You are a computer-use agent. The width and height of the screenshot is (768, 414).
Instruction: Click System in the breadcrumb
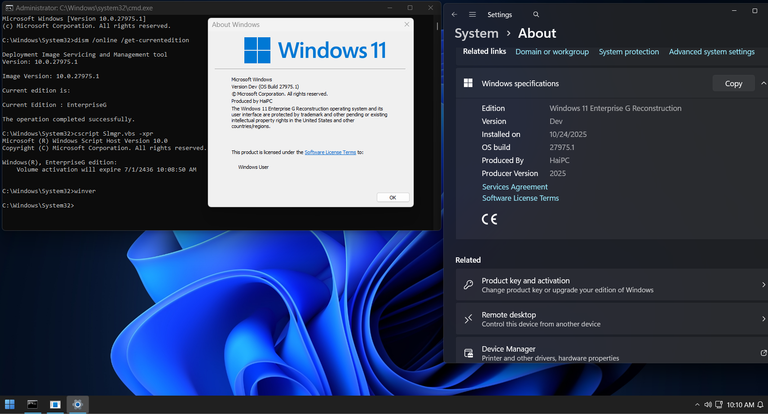coord(476,33)
